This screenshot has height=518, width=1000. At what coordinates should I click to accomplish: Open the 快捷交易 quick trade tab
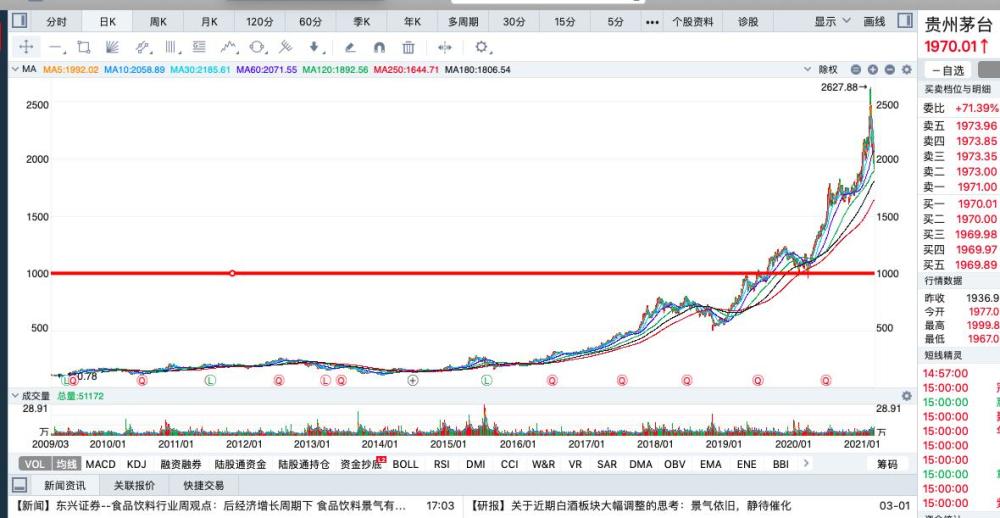click(203, 485)
